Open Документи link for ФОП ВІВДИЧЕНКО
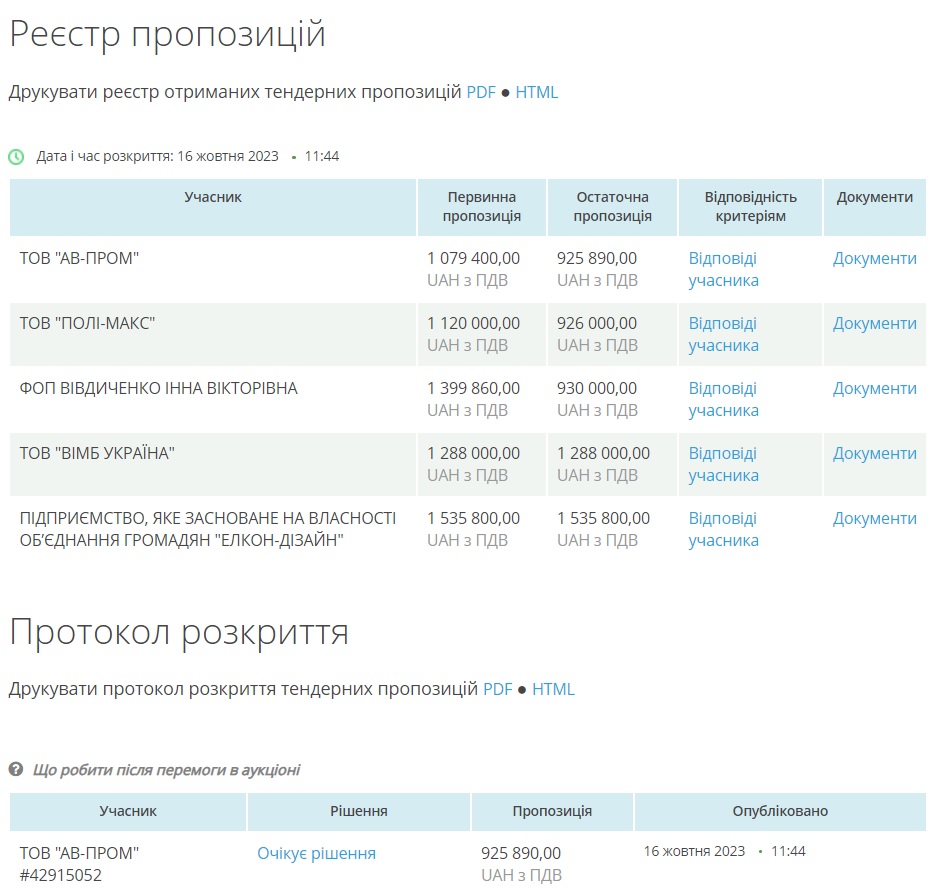The width and height of the screenshot is (928, 893). point(874,389)
